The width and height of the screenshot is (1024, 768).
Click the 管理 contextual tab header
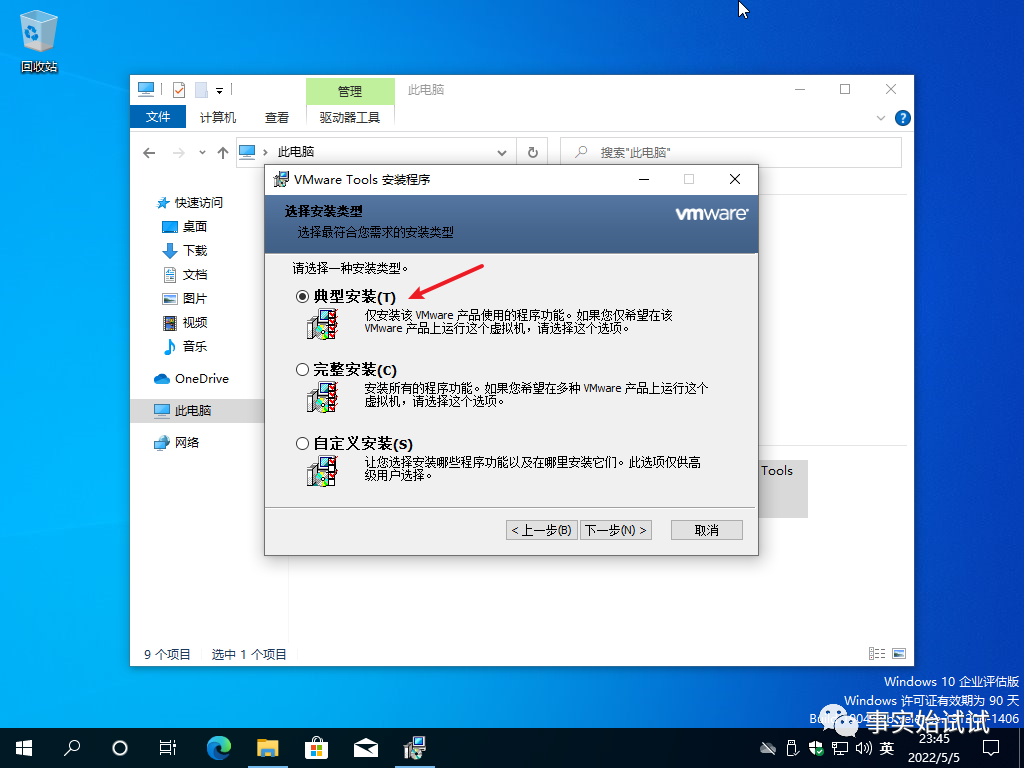tap(350, 91)
